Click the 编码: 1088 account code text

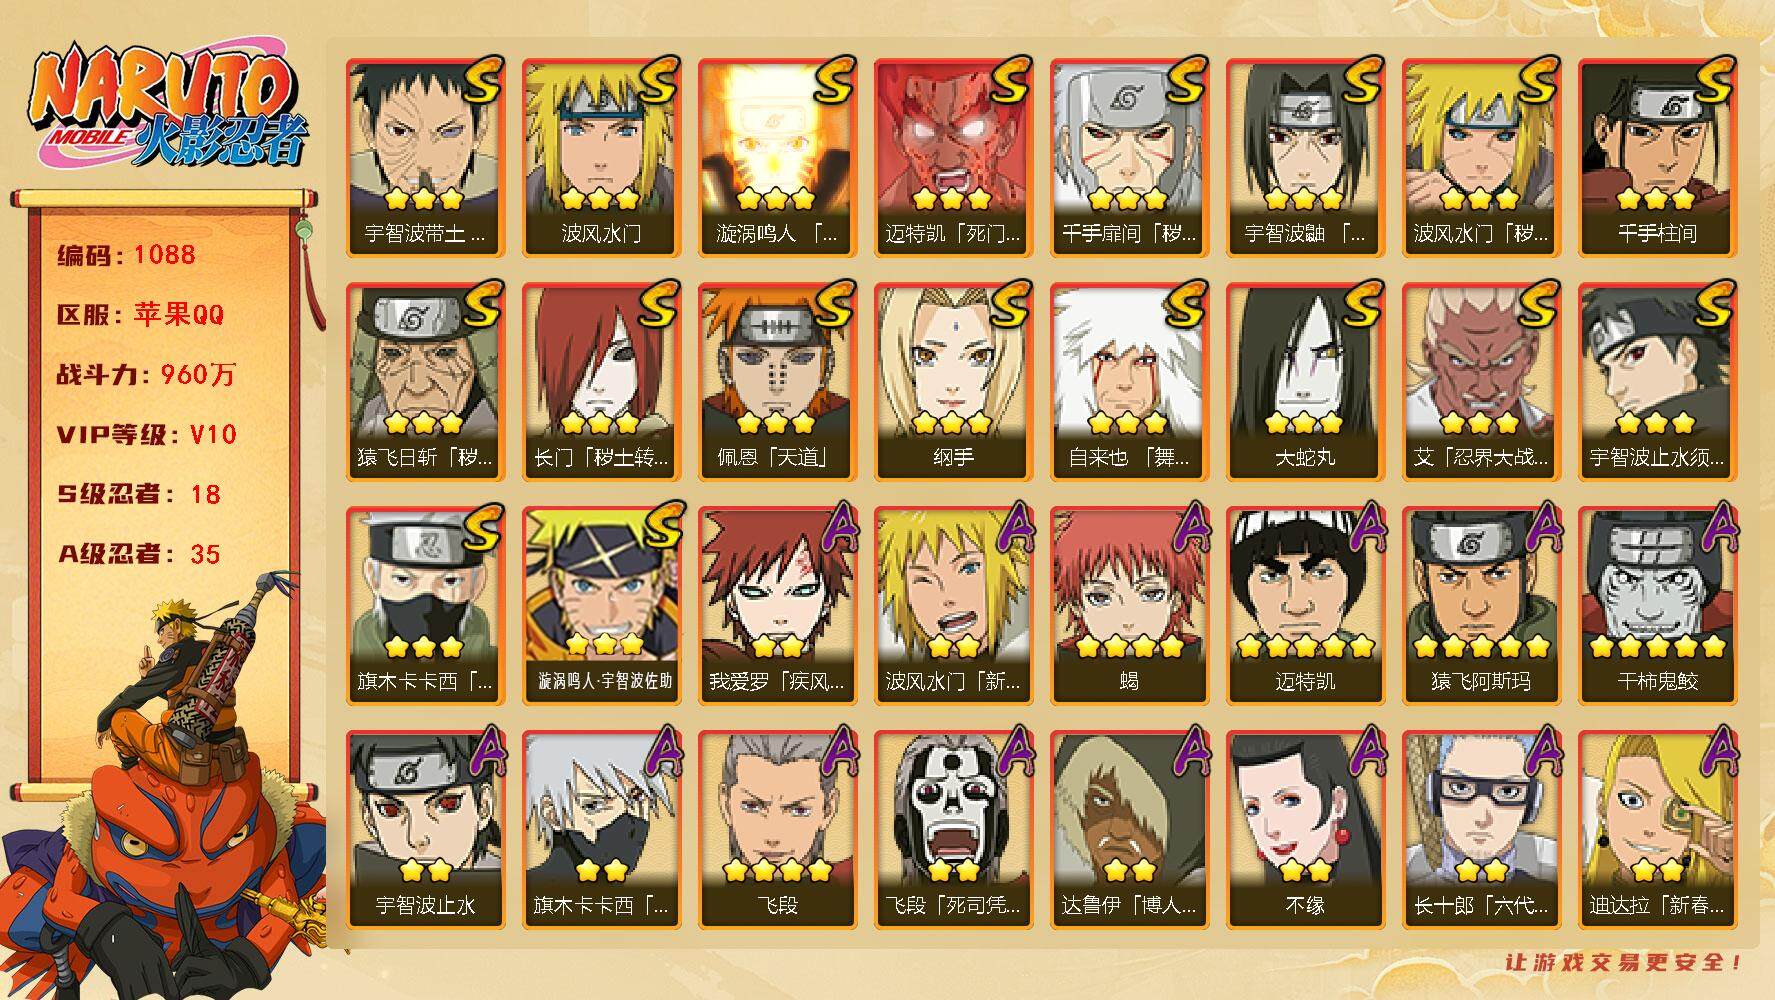tap(126, 255)
